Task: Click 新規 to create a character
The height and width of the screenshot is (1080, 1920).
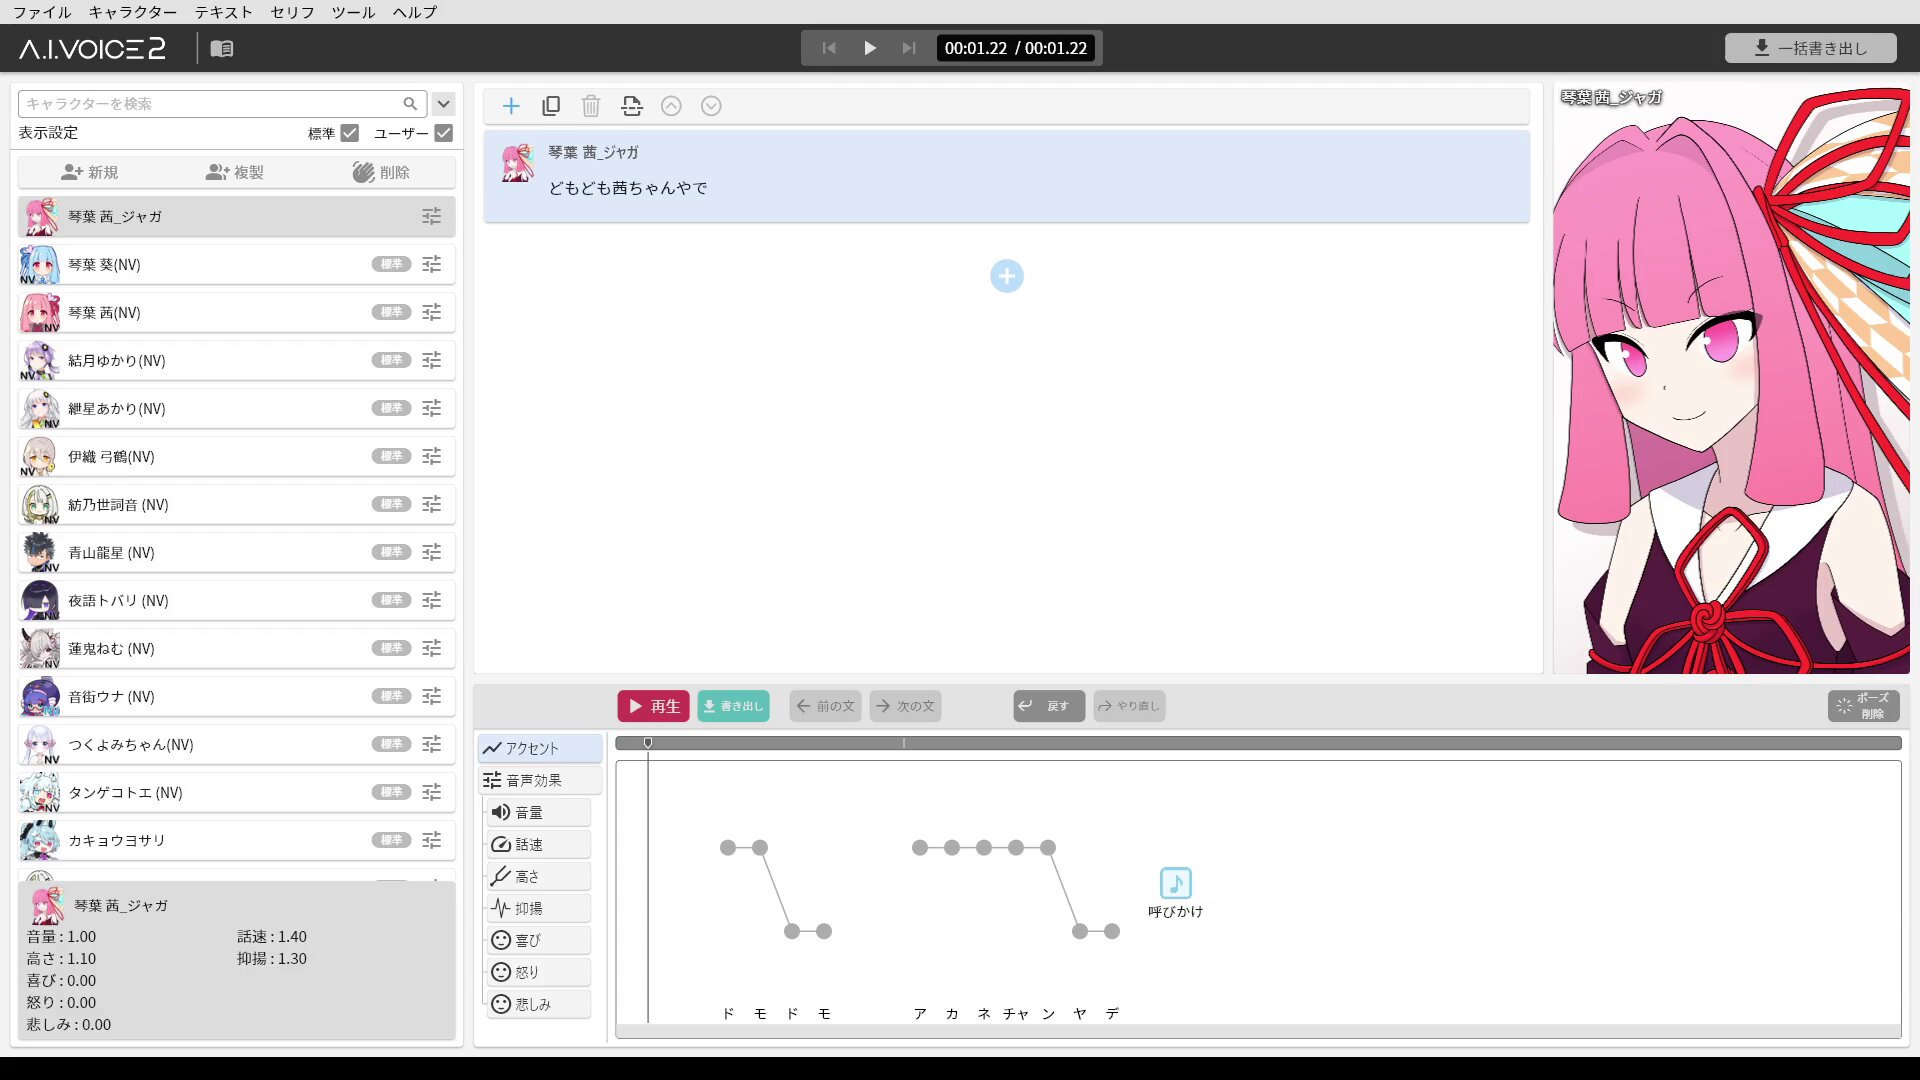Action: click(x=89, y=172)
